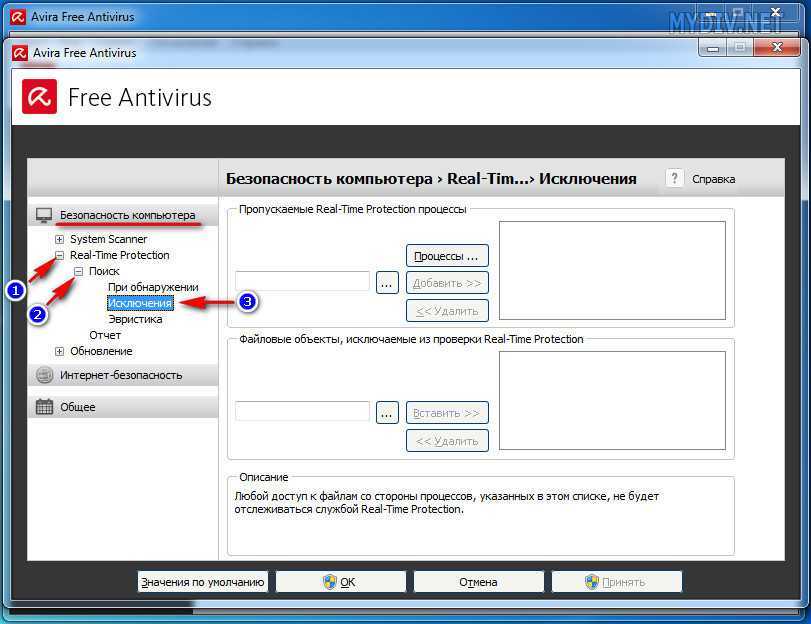Select Эвристика in the settings tree

(x=135, y=319)
